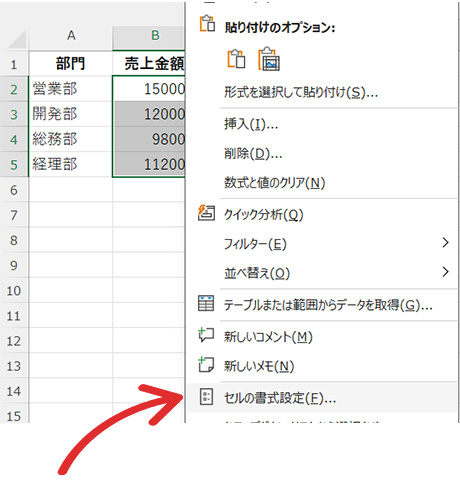Click the Format Cells icon
This screenshot has width=460, height=491.
click(x=206, y=397)
